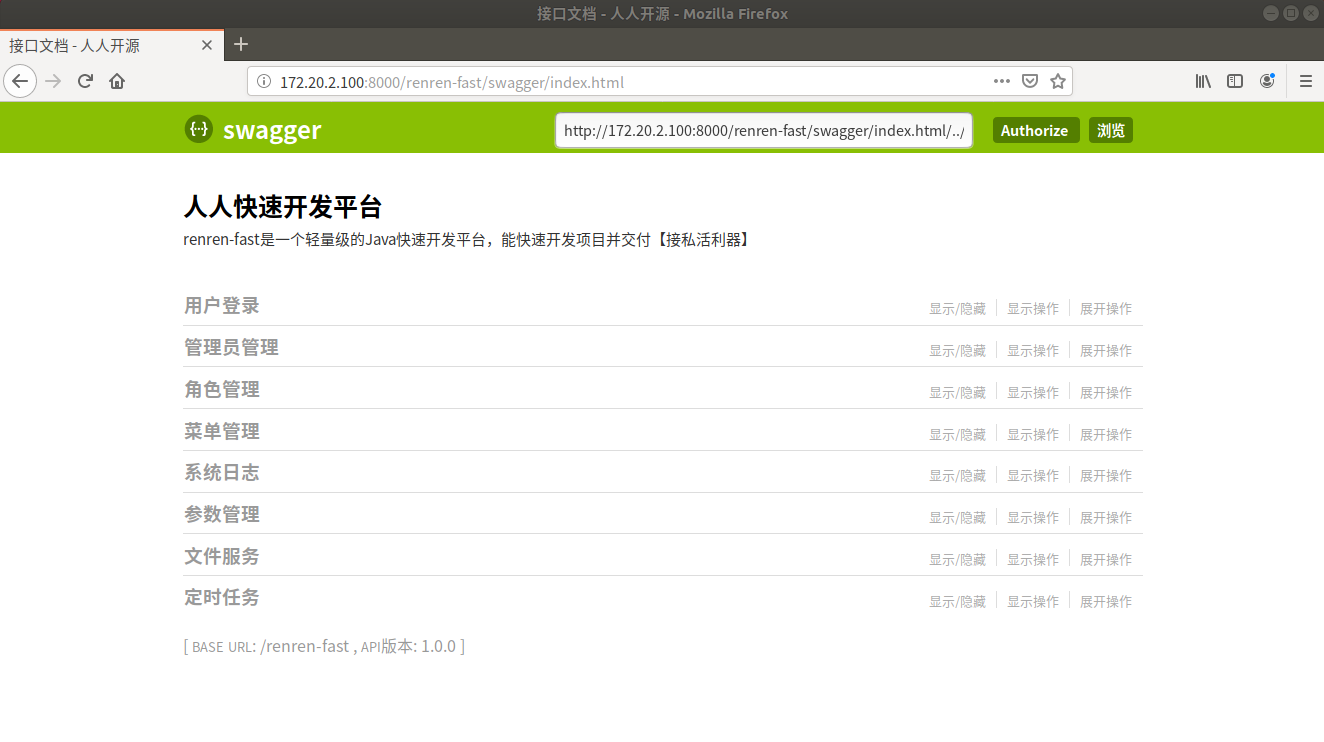
Task: Expand the 用户登录 section heading
Action: click(222, 305)
